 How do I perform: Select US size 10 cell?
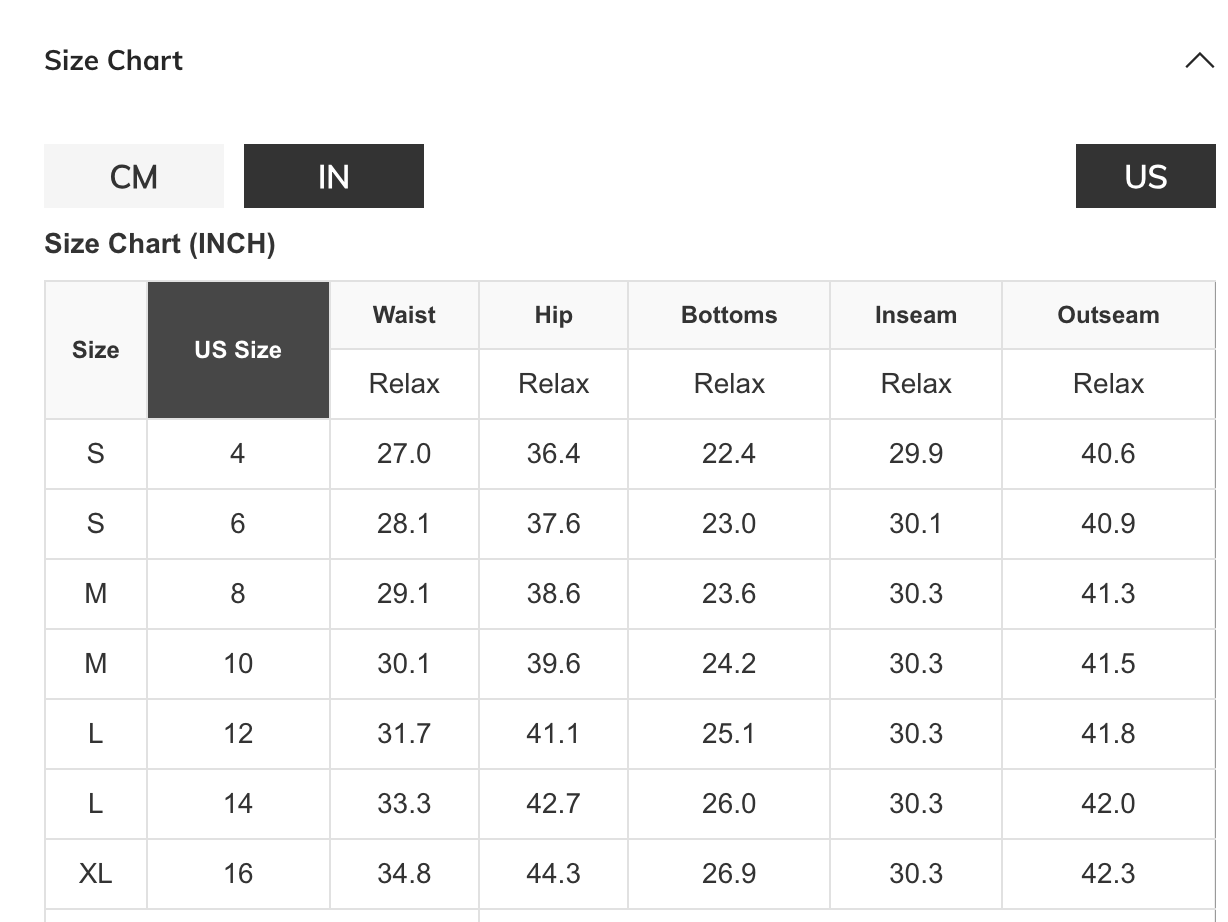[x=238, y=664]
